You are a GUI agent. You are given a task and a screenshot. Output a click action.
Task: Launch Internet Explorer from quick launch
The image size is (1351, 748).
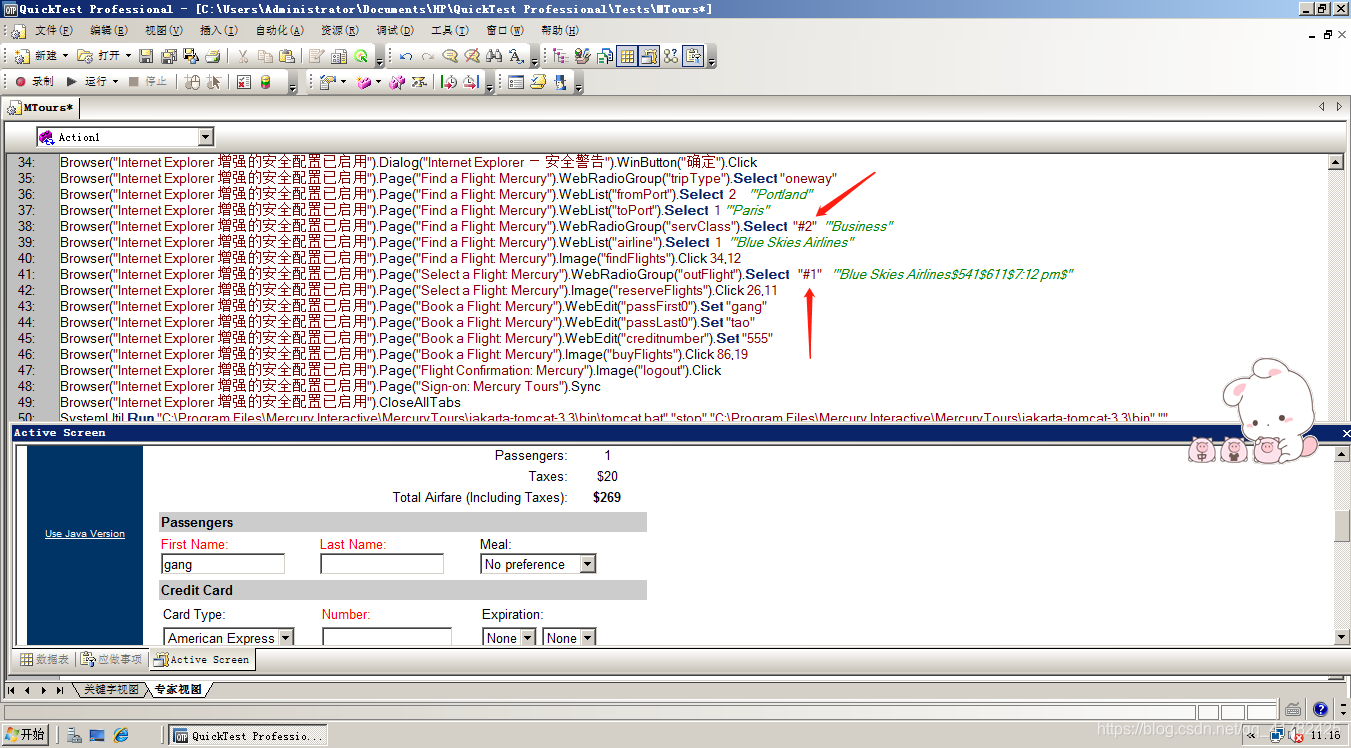tap(121, 735)
